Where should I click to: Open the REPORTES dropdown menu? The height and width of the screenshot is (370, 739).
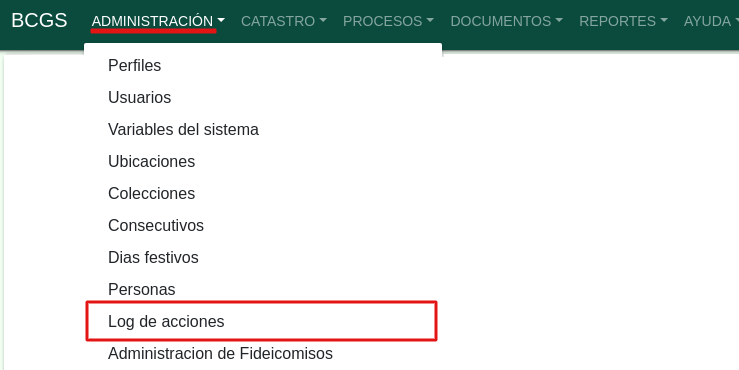[x=623, y=21]
